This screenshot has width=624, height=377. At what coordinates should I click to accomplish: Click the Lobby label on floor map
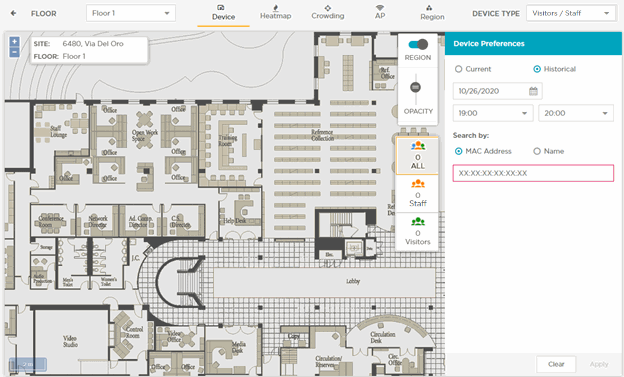click(x=353, y=281)
